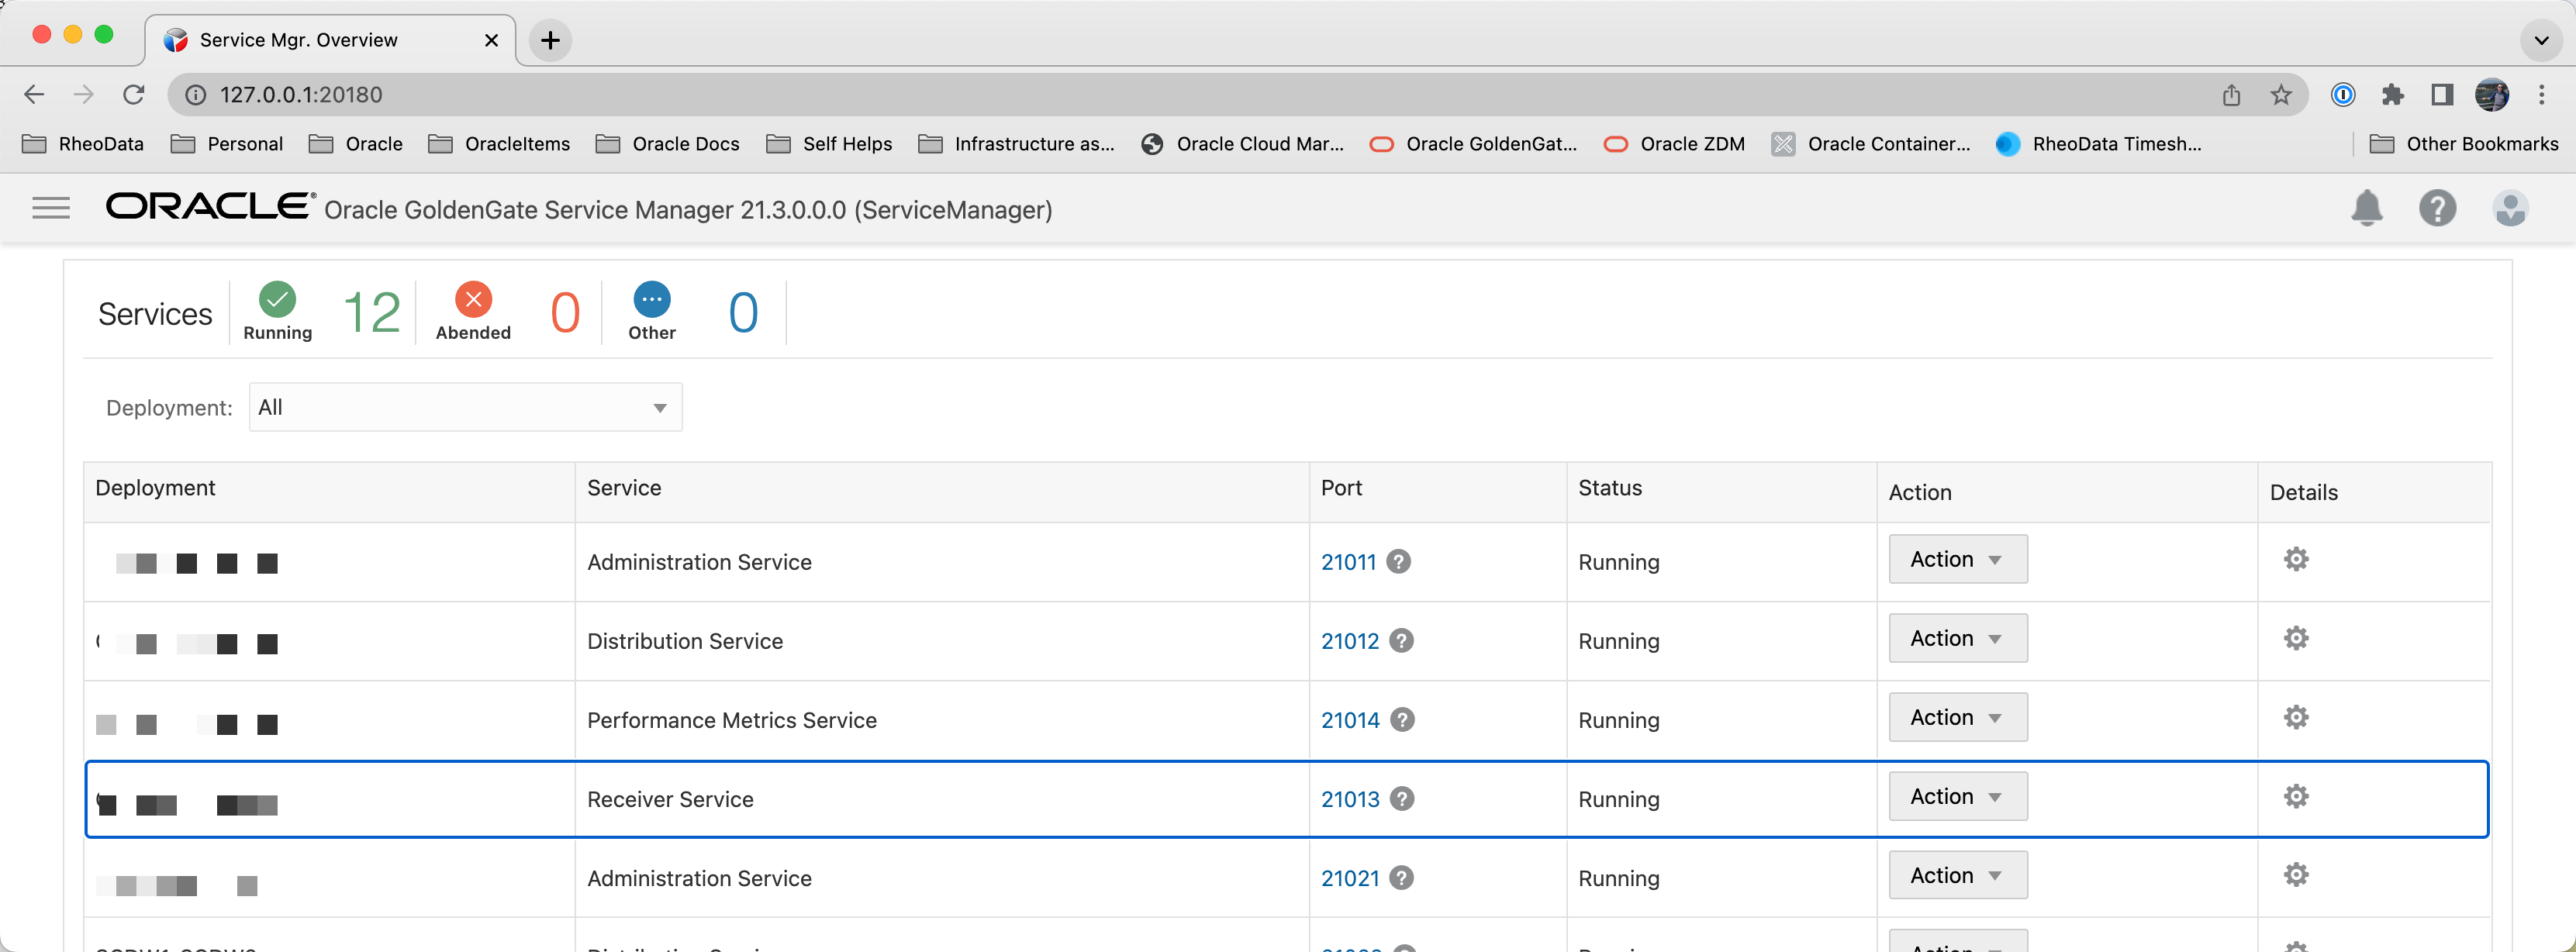Click the address bar URL 127.0.0.1:20180
The image size is (2576, 952).
click(x=301, y=95)
